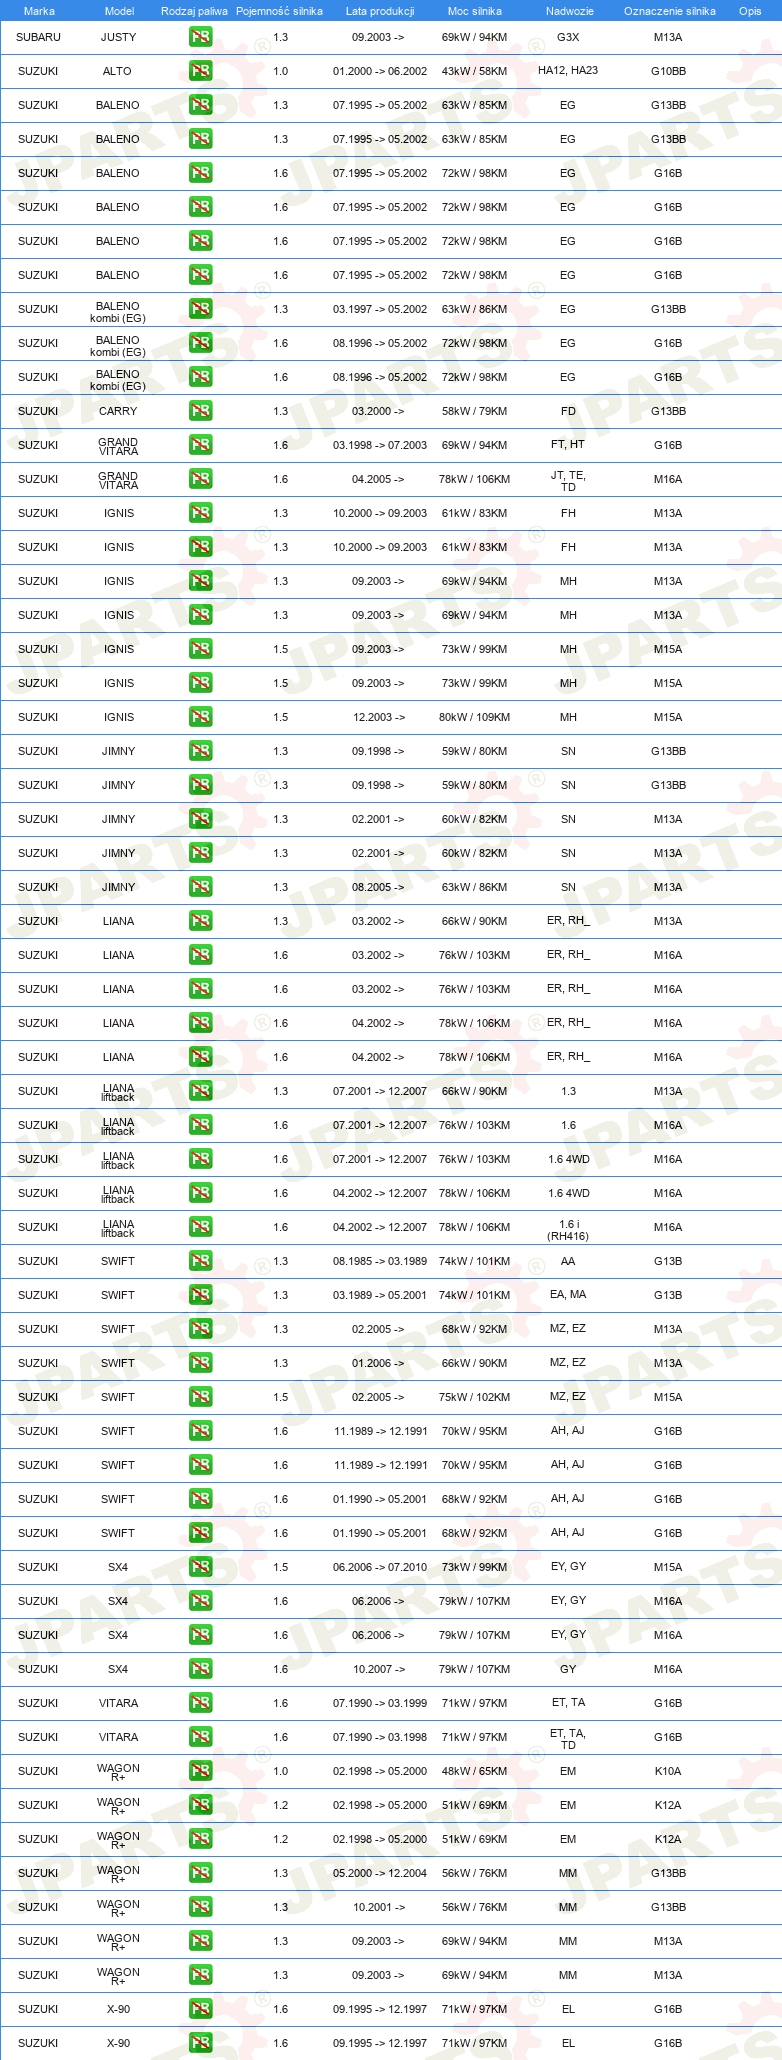Click the fuel icon in the SUZUKI CARRY row
This screenshot has width=782, height=2060.
200,411
